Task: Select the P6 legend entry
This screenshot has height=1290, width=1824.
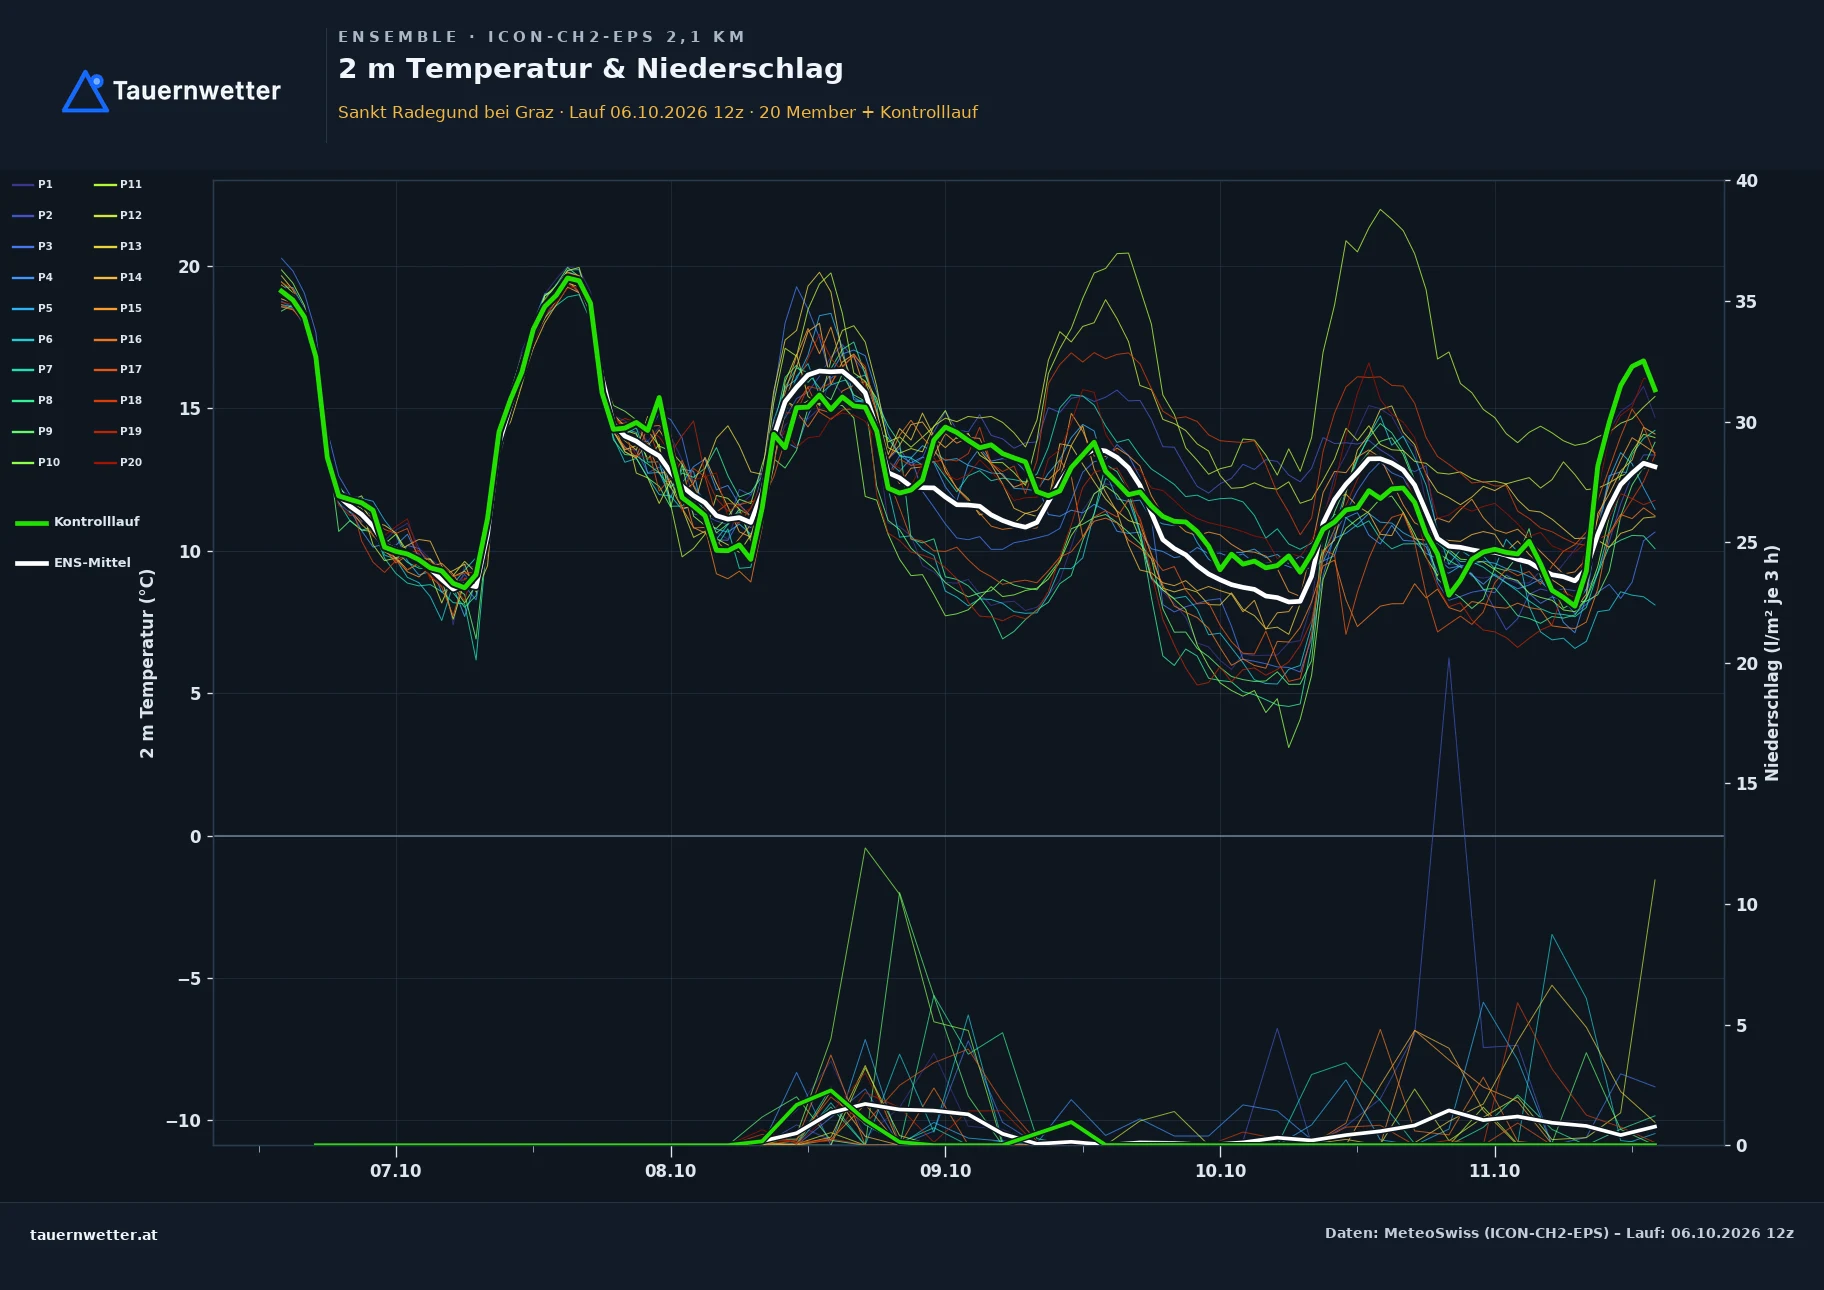Action: (x=33, y=339)
